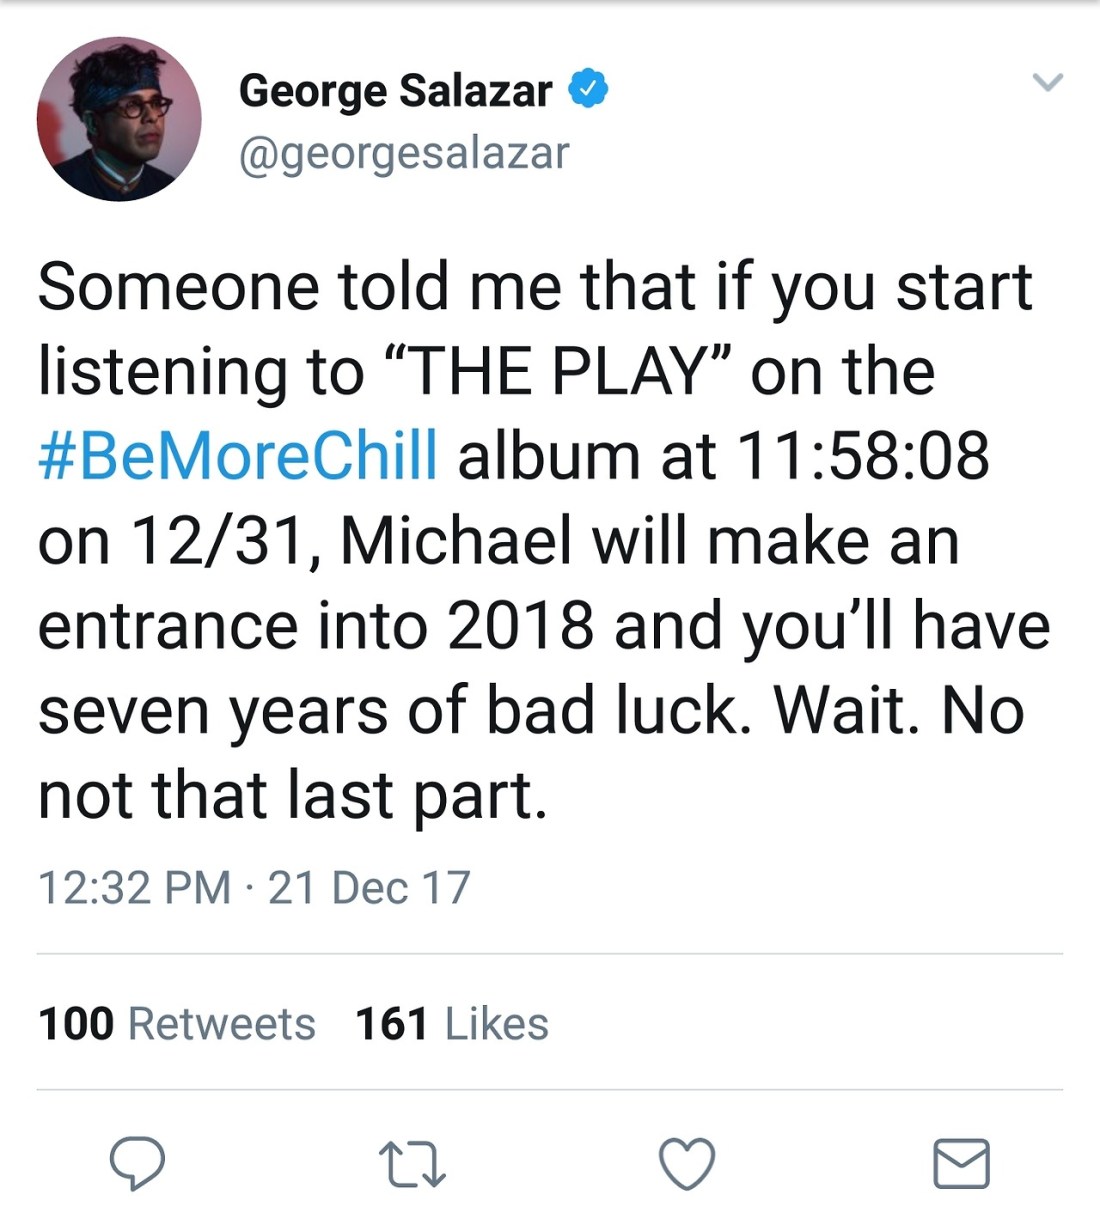Share tweet via the envelope icon
Screen dimensions: 1100x1231
961,1164
